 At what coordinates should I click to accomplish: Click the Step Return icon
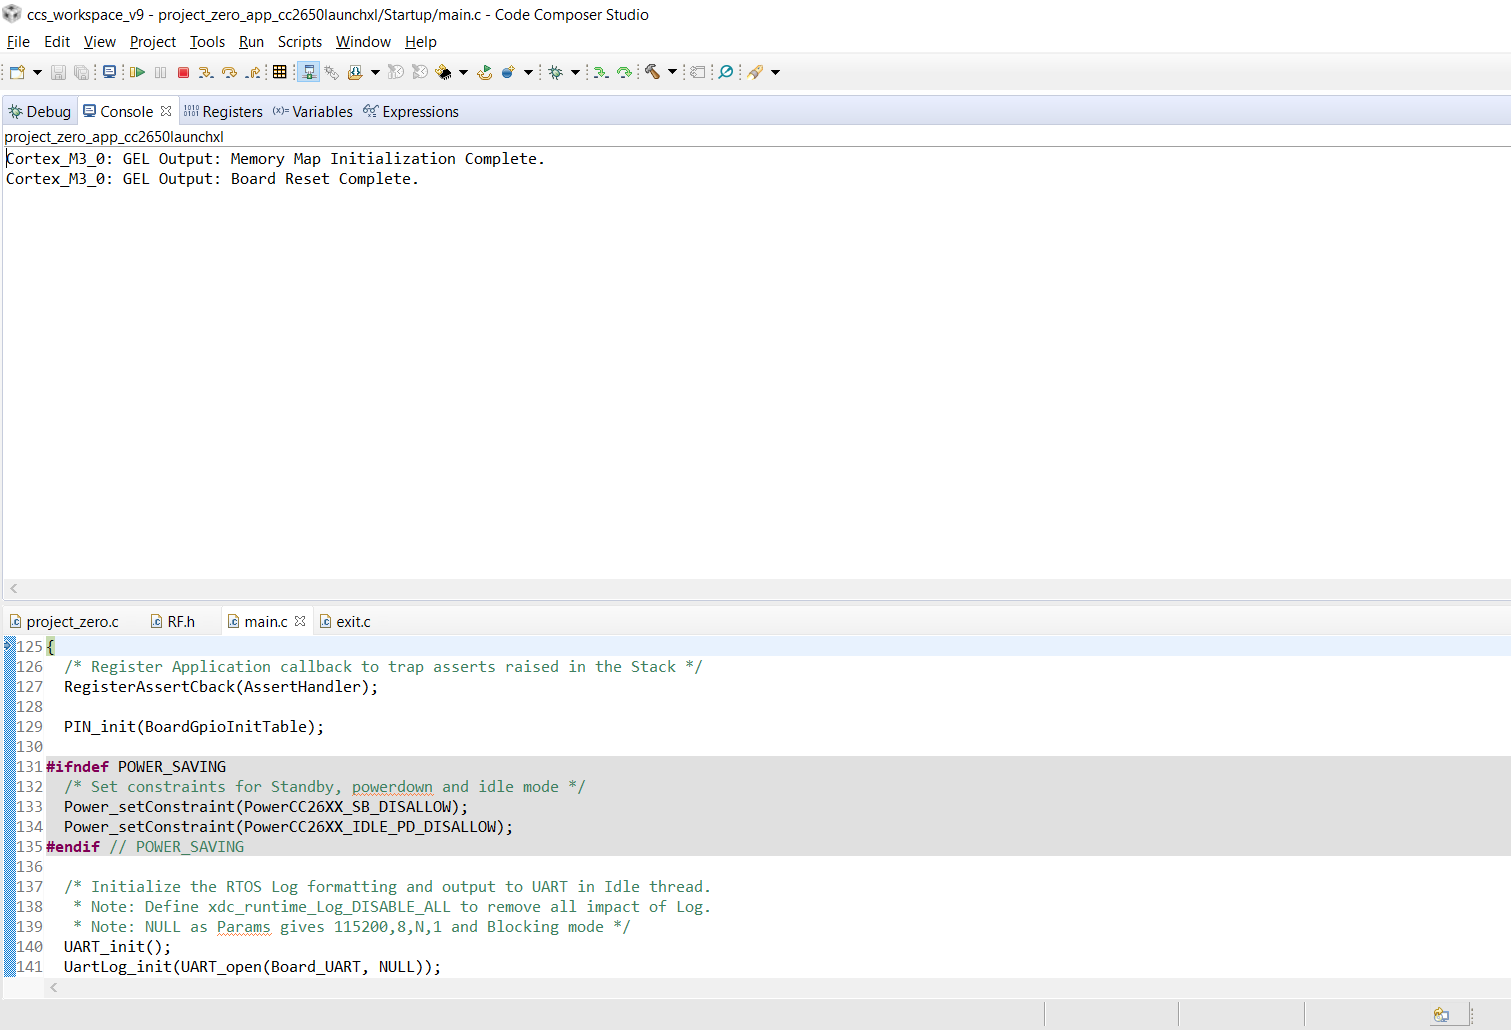click(253, 72)
